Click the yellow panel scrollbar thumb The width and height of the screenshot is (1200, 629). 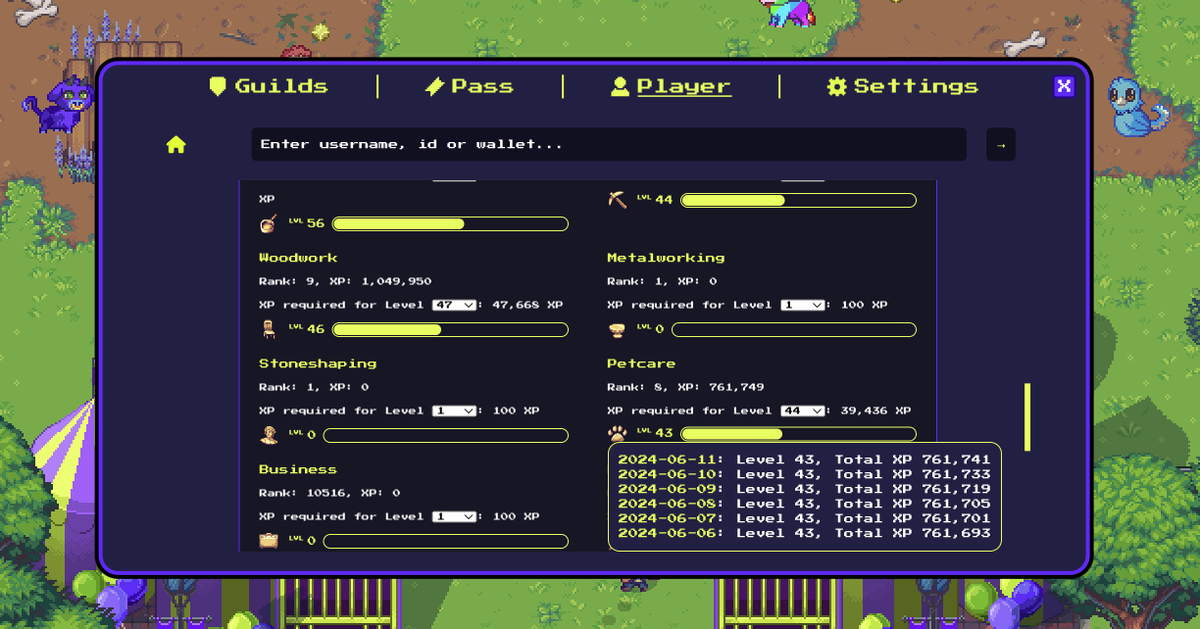pos(1027,417)
